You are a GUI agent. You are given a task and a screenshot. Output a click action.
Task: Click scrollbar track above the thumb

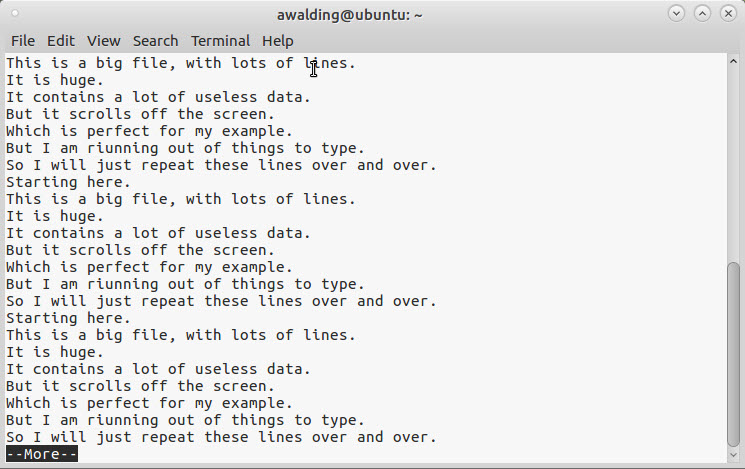click(734, 160)
